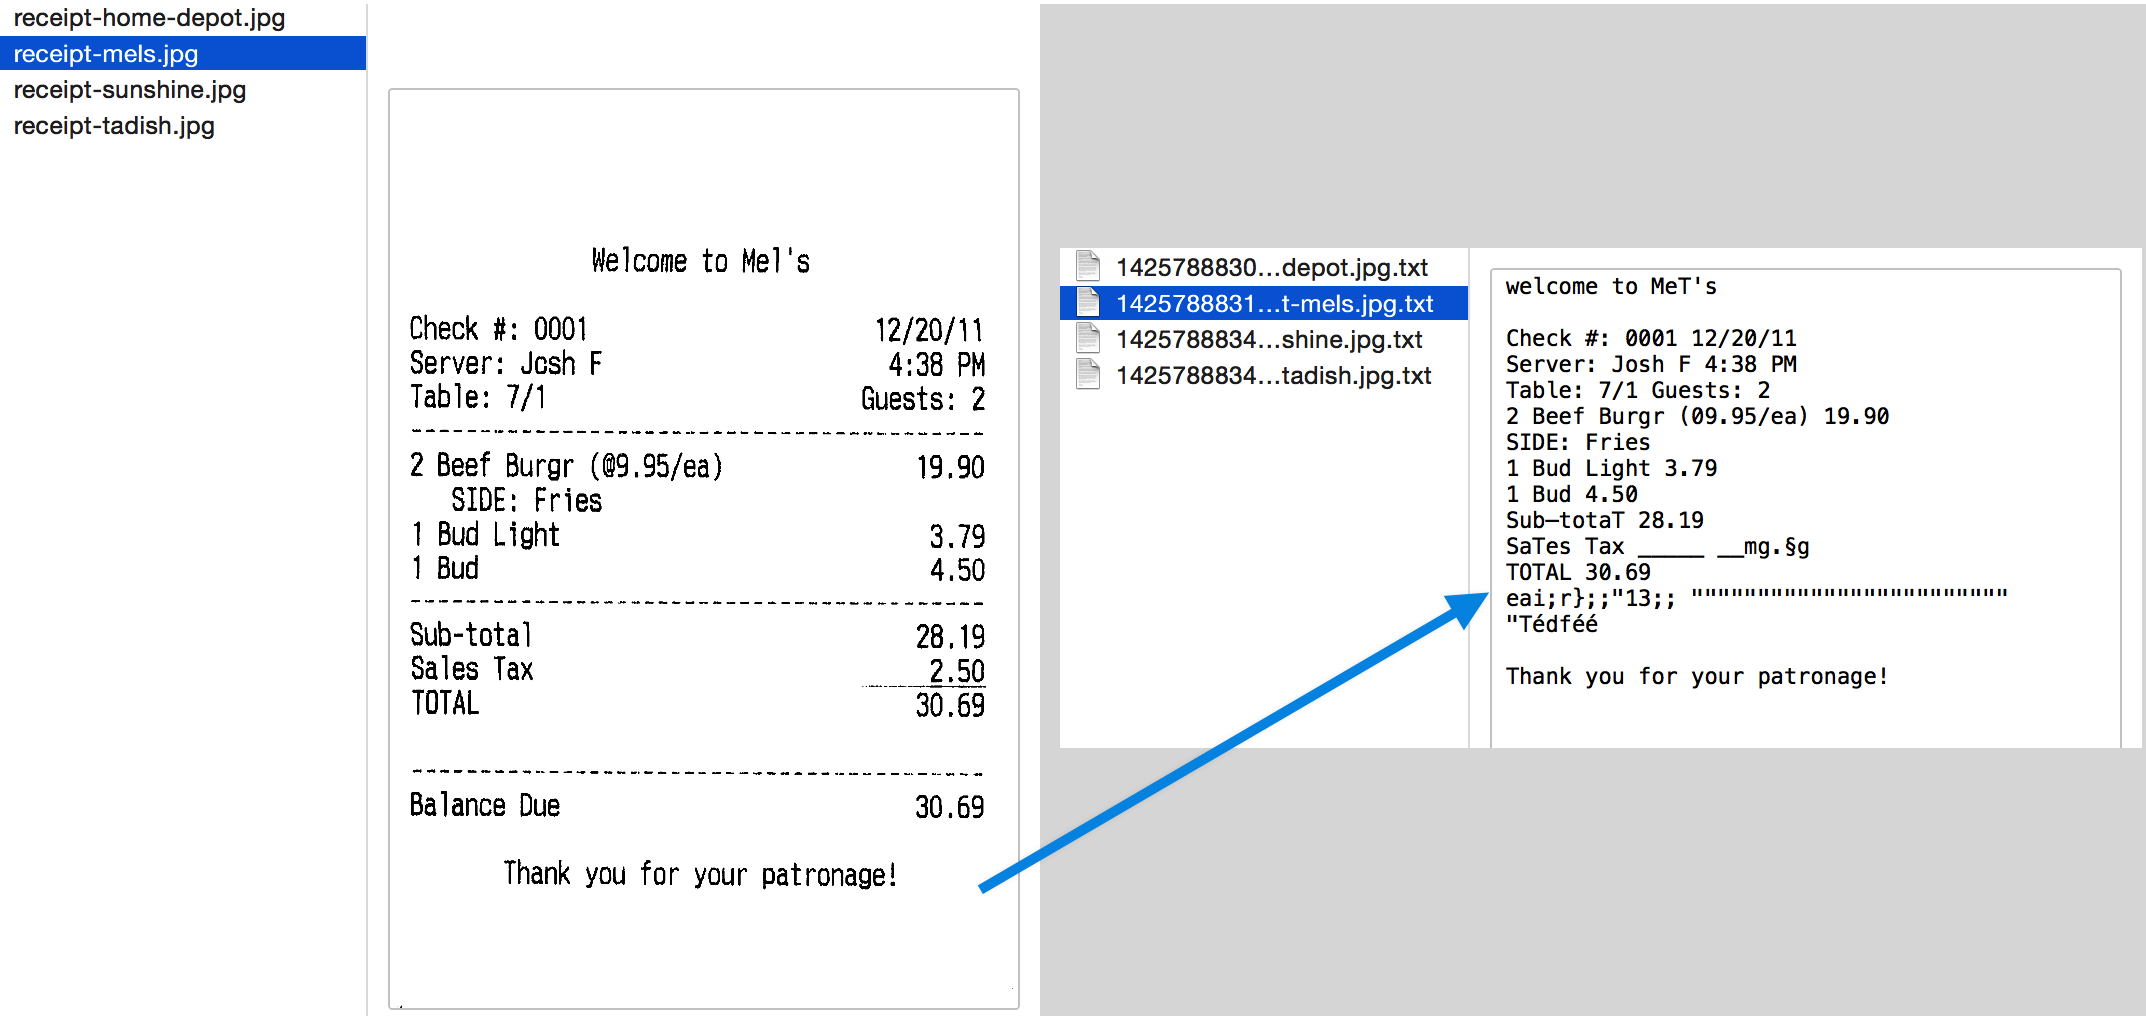Click the 'TOTAL 30.69' line in text preview
The height and width of the screenshot is (1016, 2146).
(1578, 572)
